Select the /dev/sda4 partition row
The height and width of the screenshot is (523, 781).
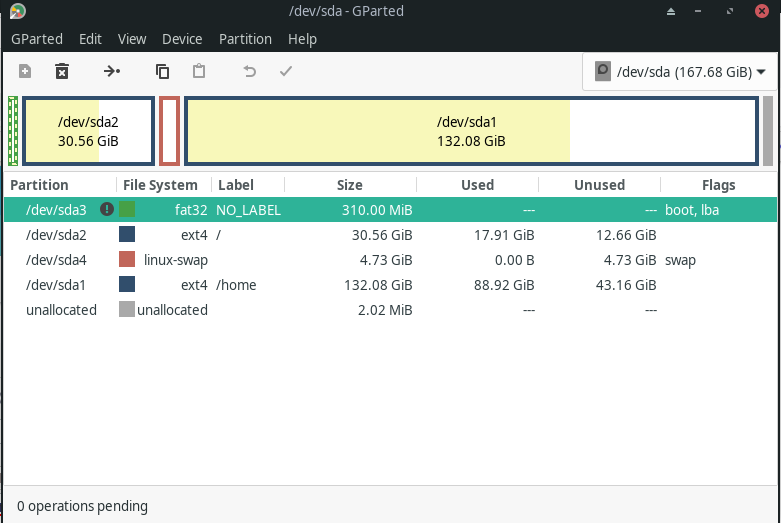coord(390,260)
